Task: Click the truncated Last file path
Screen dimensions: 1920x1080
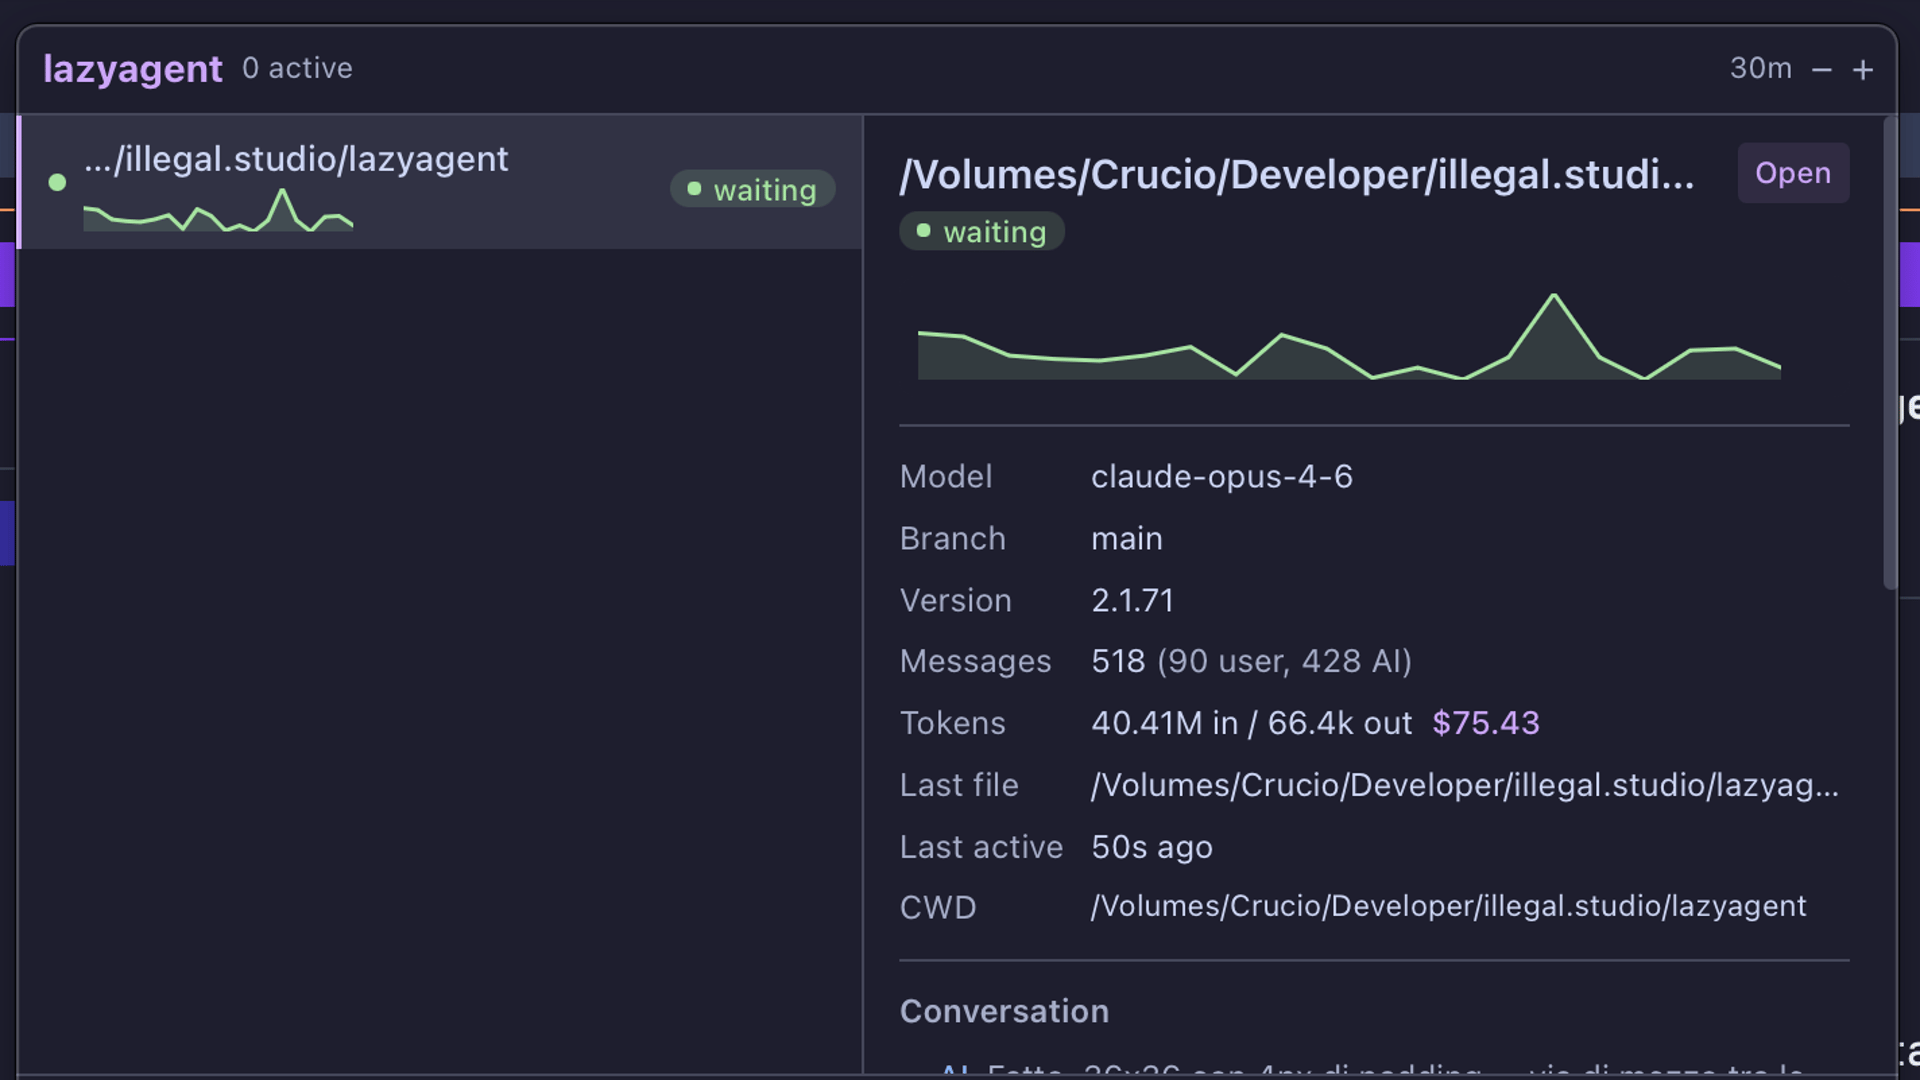Action: [x=1464, y=785]
